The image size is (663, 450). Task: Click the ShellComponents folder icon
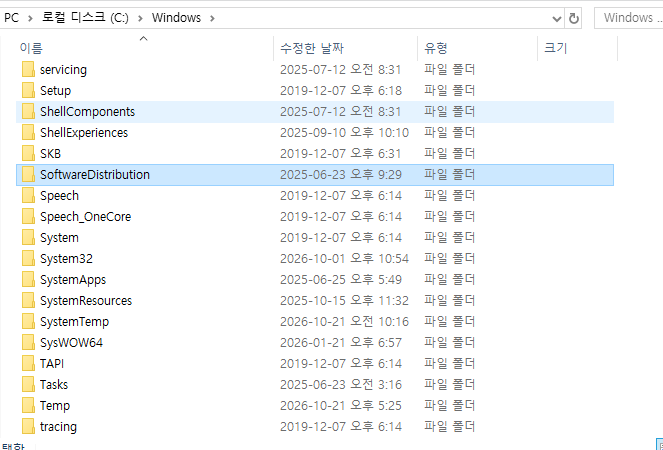click(x=28, y=112)
